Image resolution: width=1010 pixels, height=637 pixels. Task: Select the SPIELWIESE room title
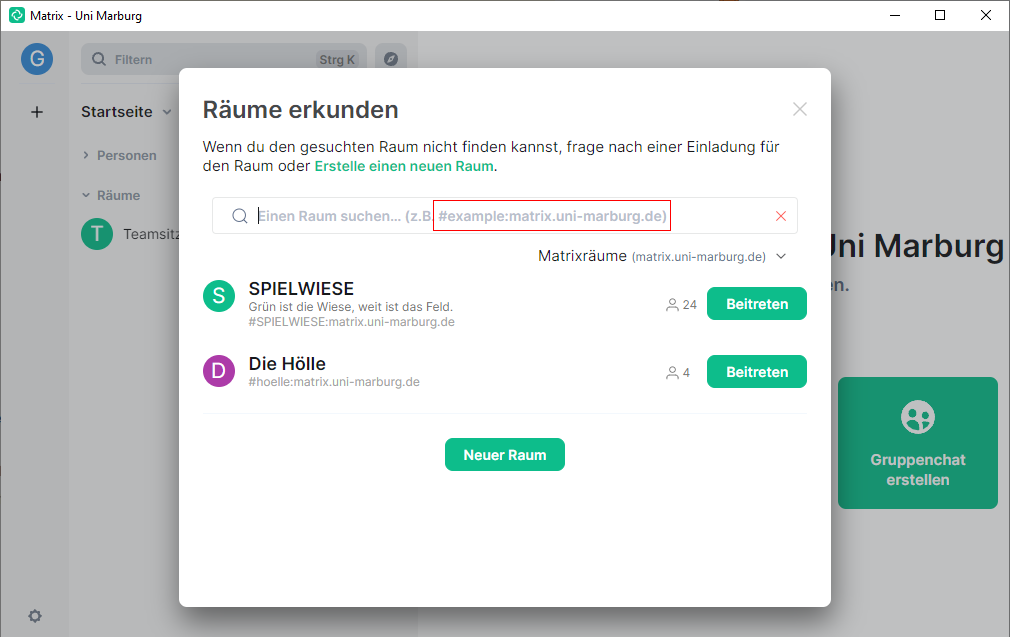click(x=301, y=289)
